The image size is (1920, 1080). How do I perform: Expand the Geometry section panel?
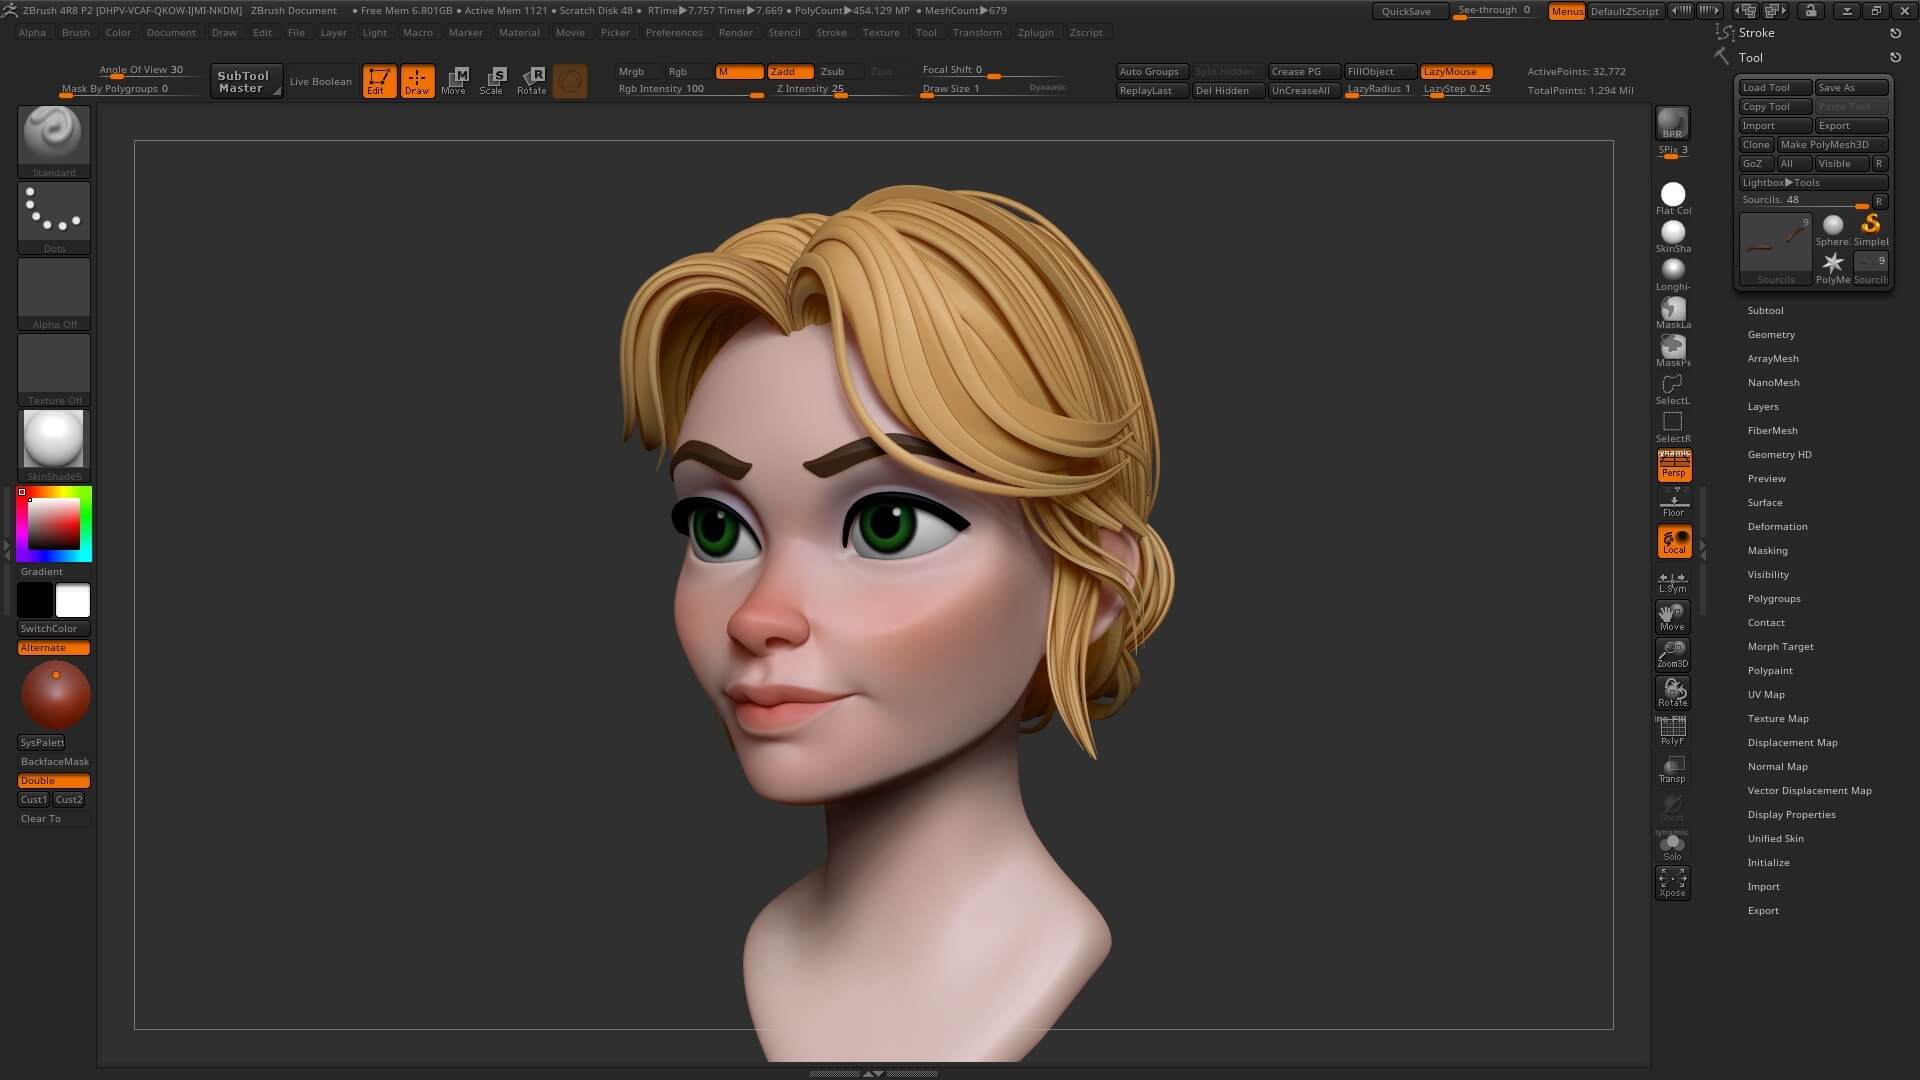(x=1772, y=334)
